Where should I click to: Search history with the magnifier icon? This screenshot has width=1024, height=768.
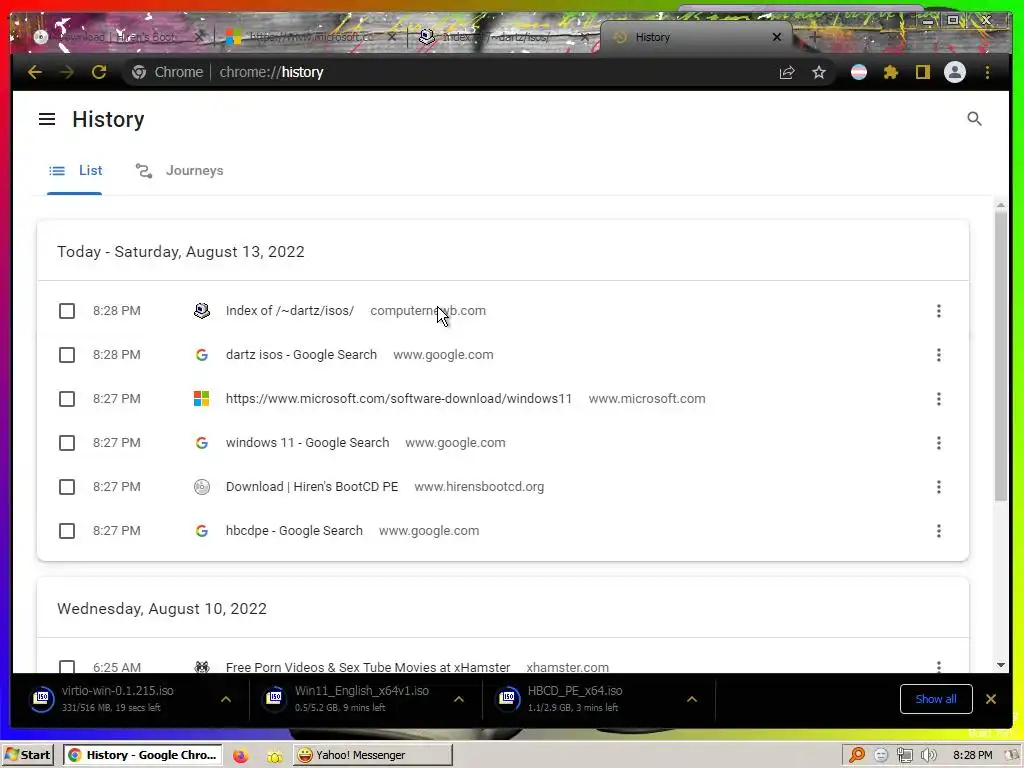[x=974, y=119]
